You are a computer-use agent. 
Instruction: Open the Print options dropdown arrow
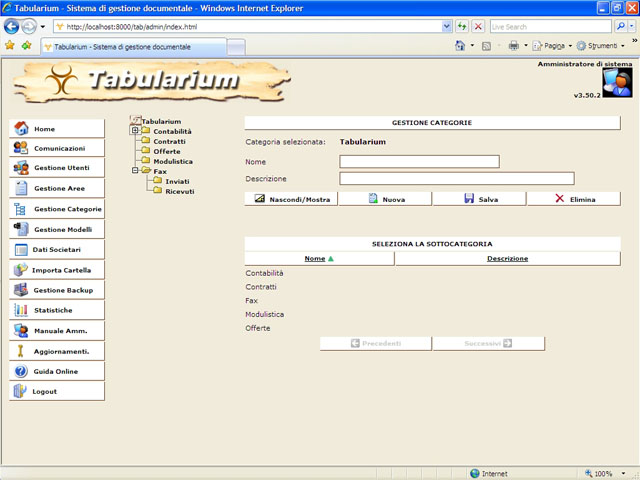pos(526,46)
